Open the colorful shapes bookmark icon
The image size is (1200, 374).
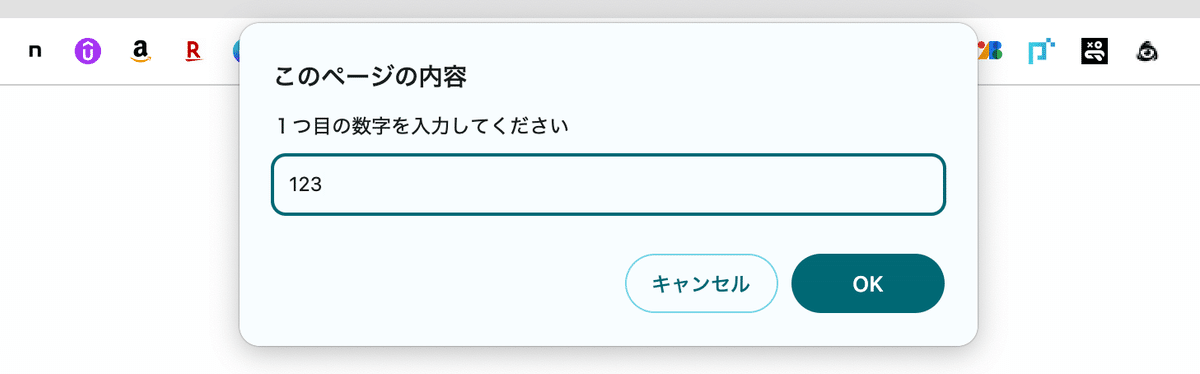989,51
